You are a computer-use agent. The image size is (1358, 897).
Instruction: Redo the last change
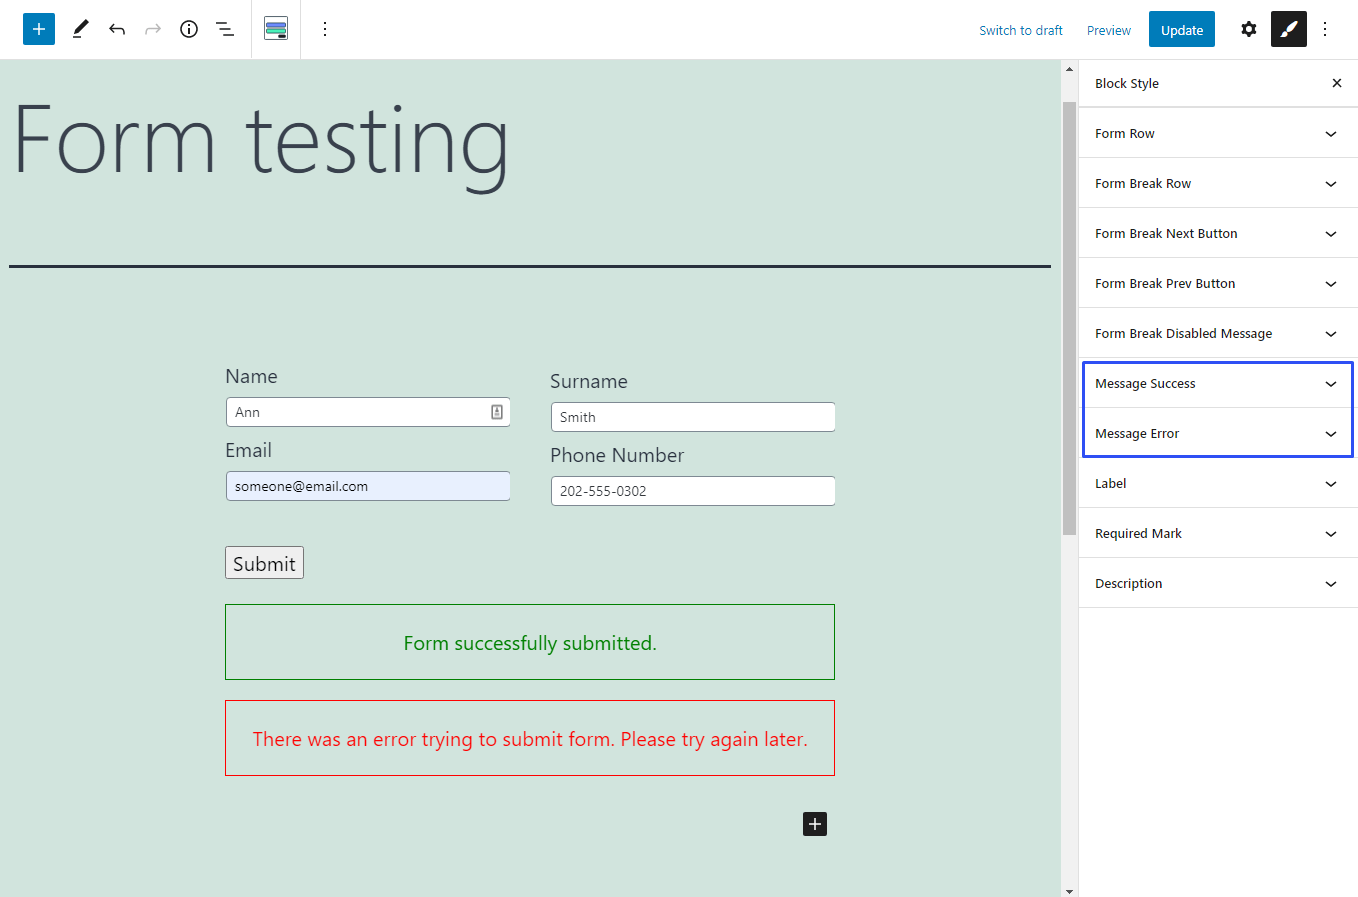click(x=152, y=29)
